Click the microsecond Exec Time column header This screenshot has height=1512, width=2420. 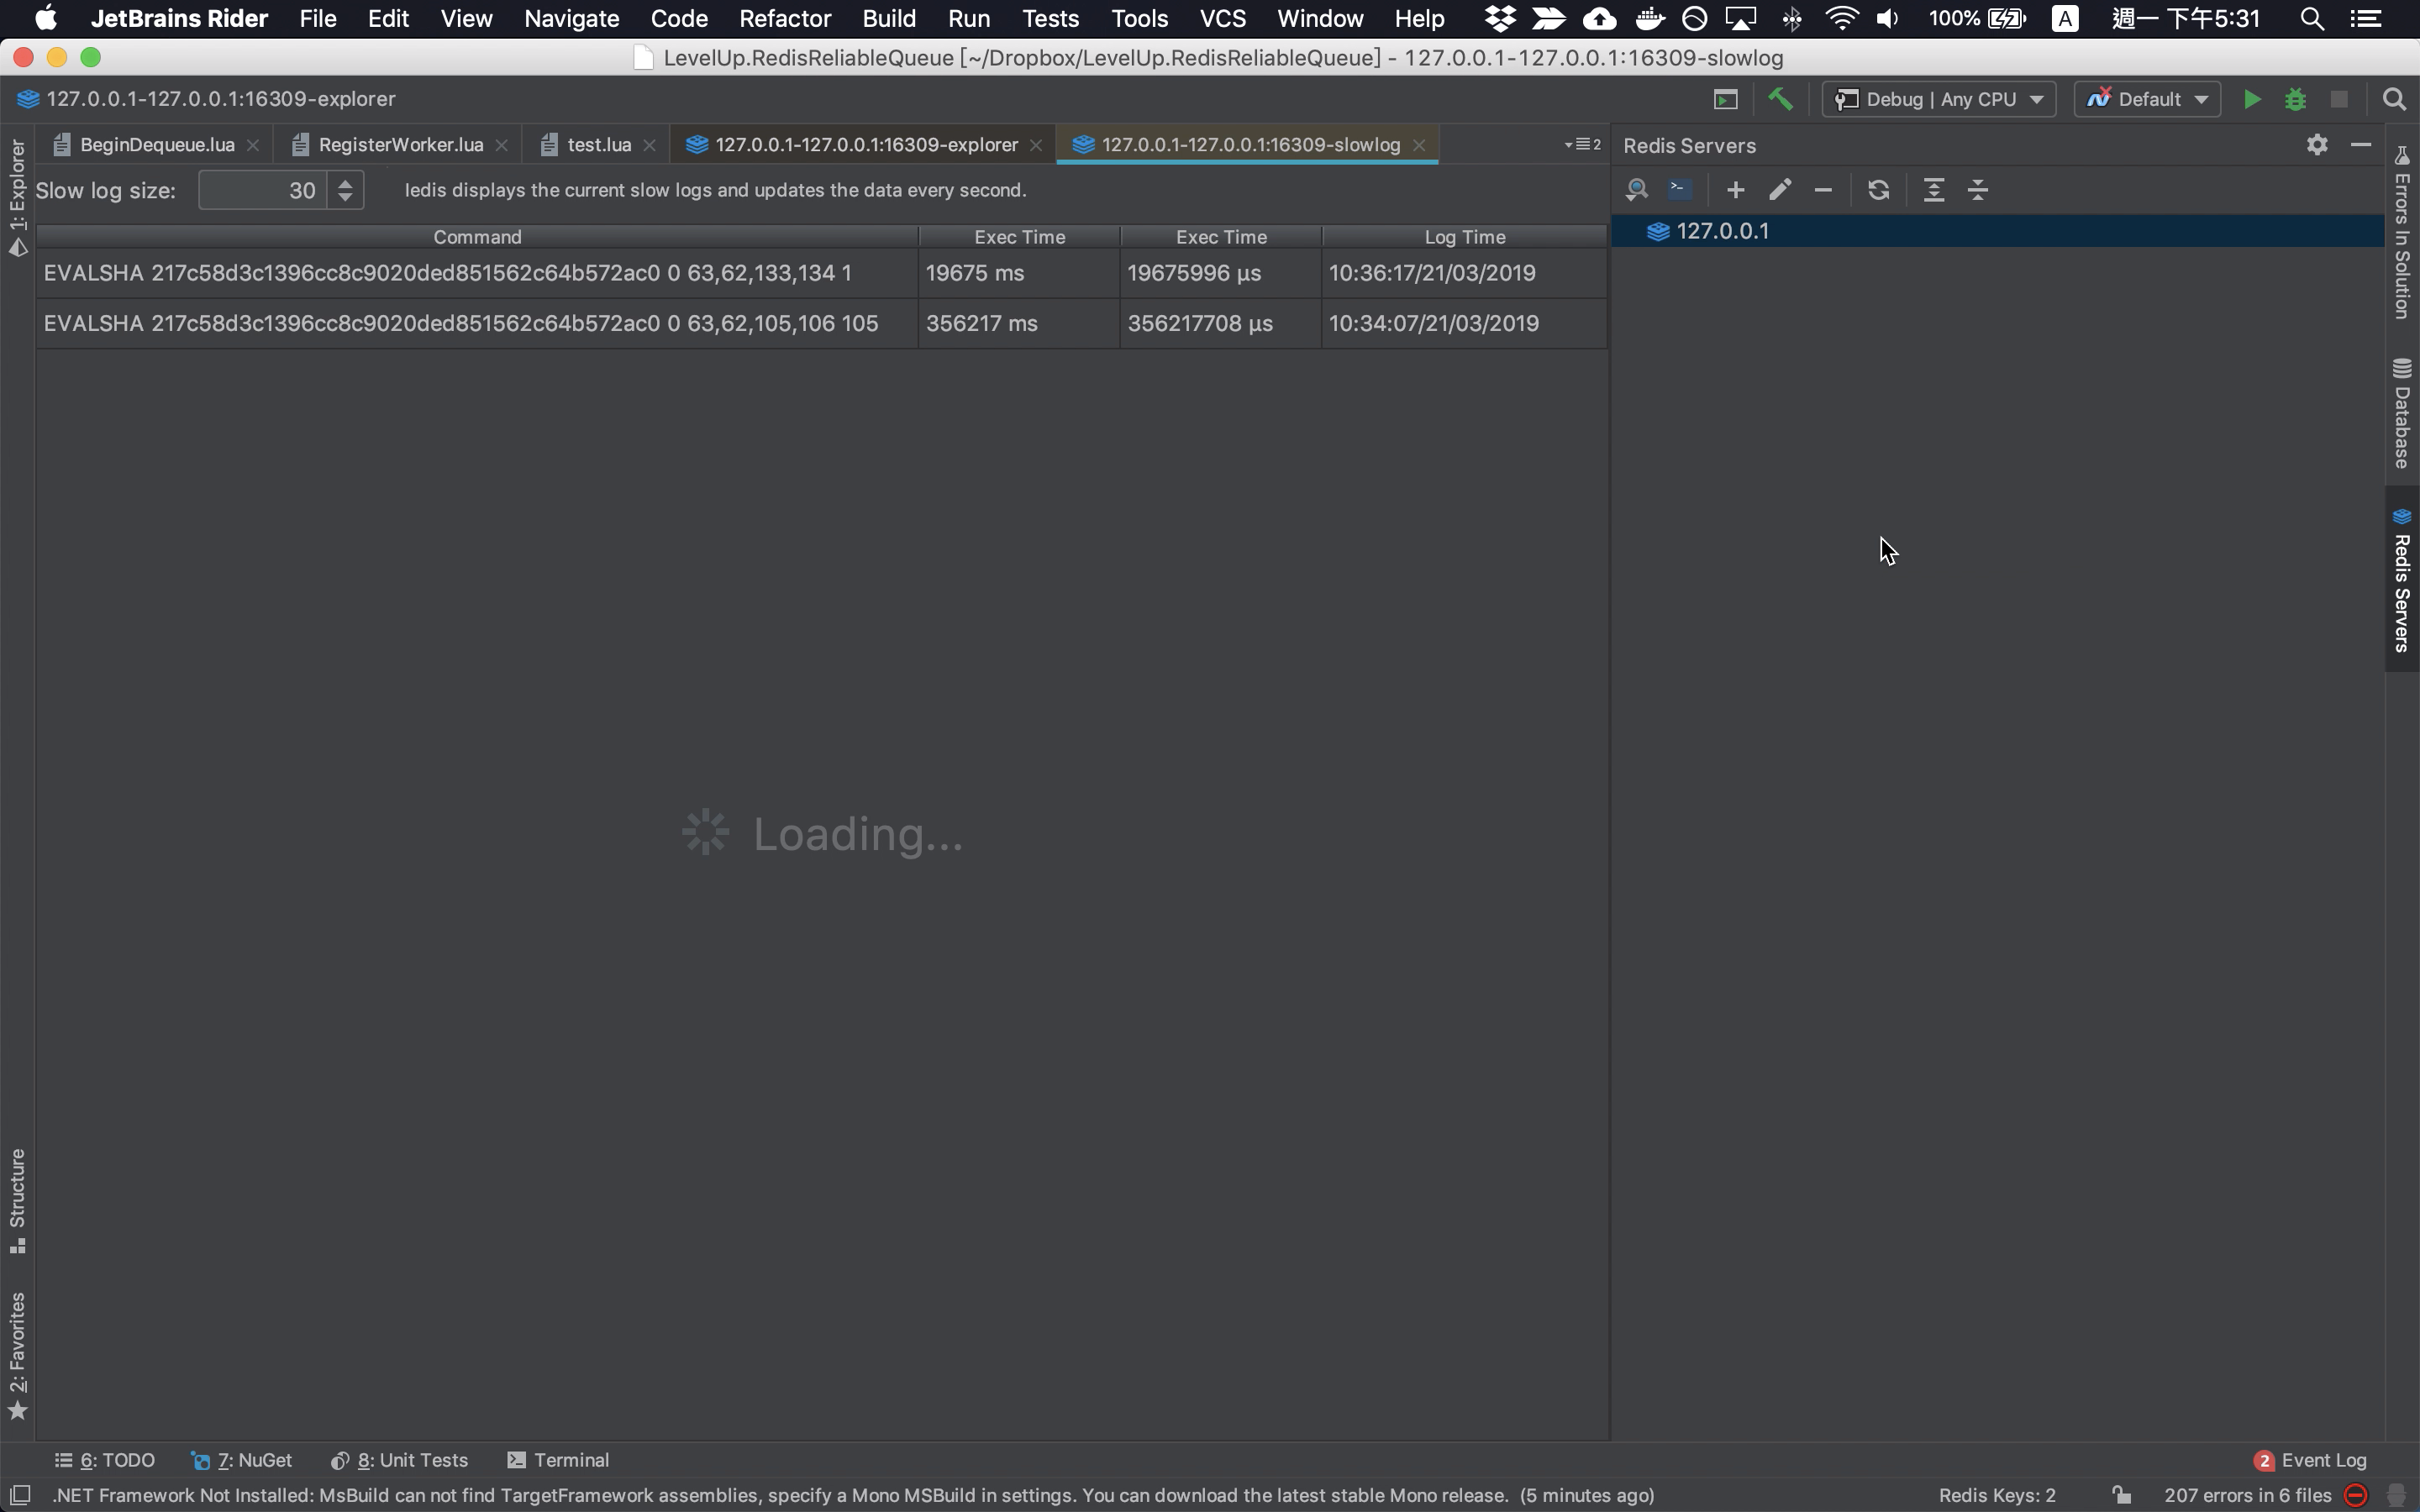pyautogui.click(x=1221, y=237)
